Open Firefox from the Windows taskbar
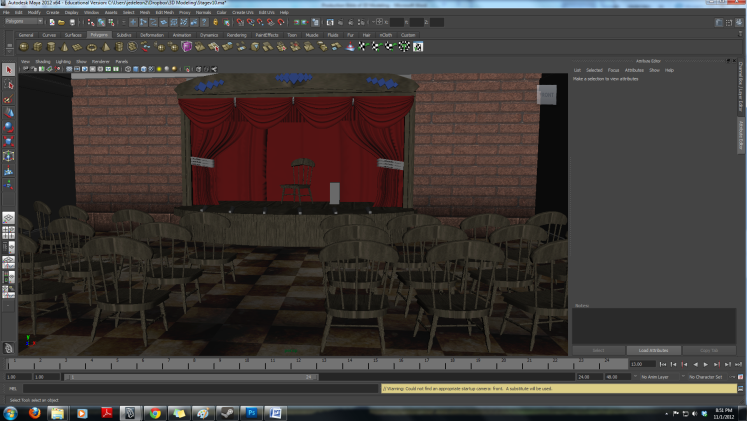 34,412
